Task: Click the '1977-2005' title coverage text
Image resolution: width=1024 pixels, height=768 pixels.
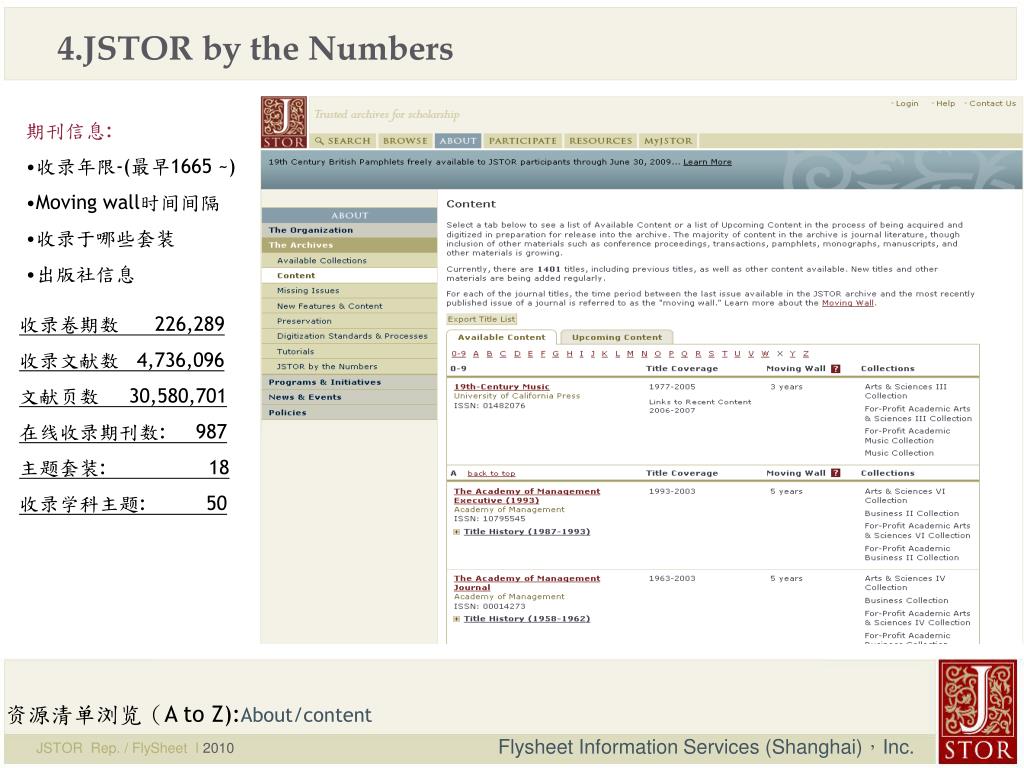Action: coord(672,387)
